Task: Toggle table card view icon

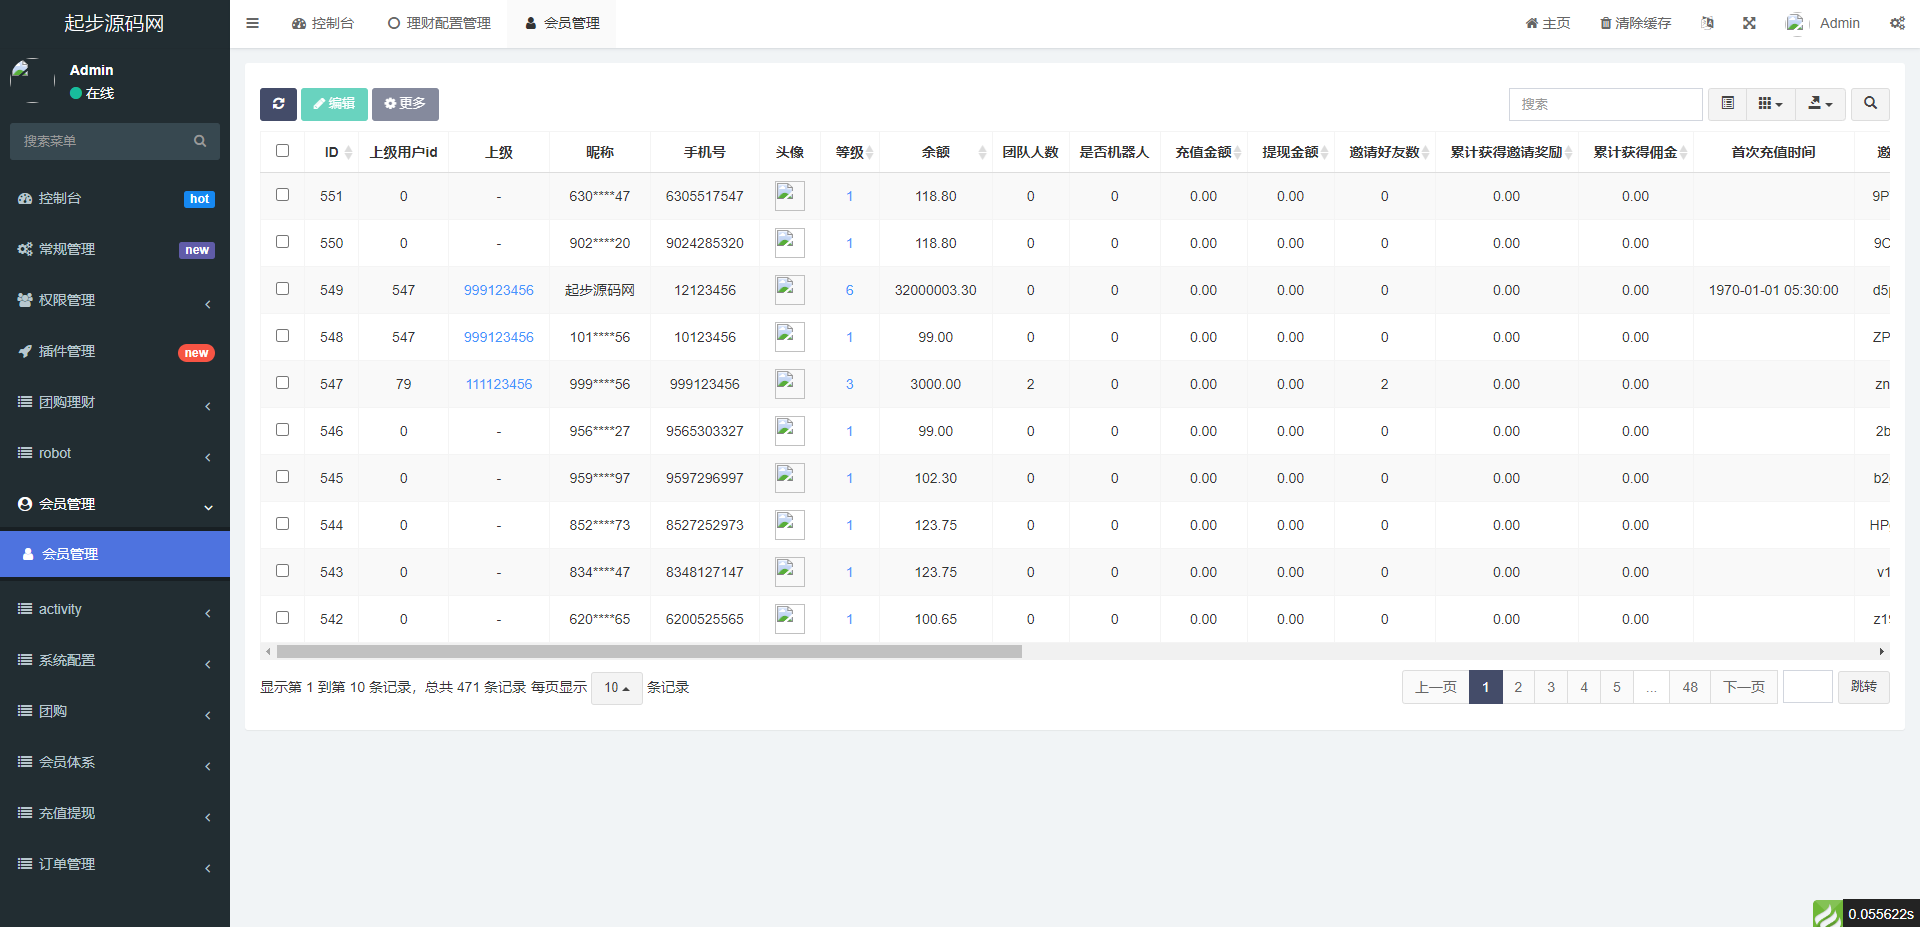Action: point(1727,104)
